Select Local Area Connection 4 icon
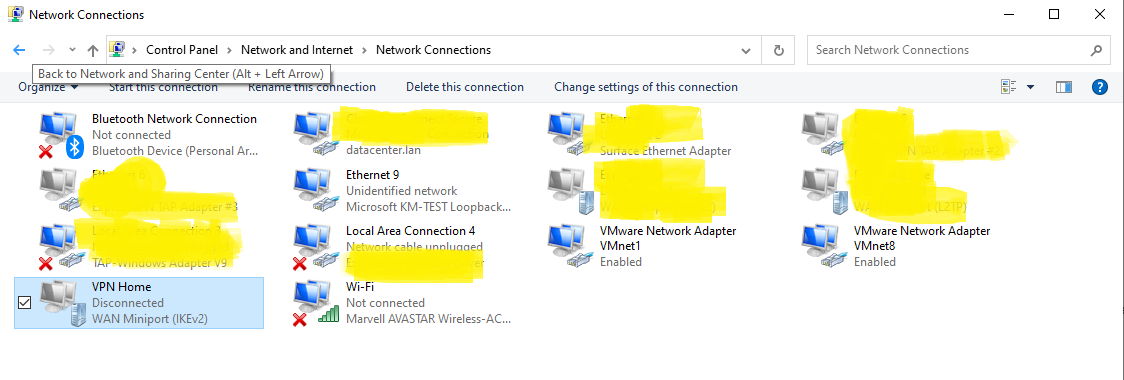Viewport: 1124px width, 380px height. (315, 247)
